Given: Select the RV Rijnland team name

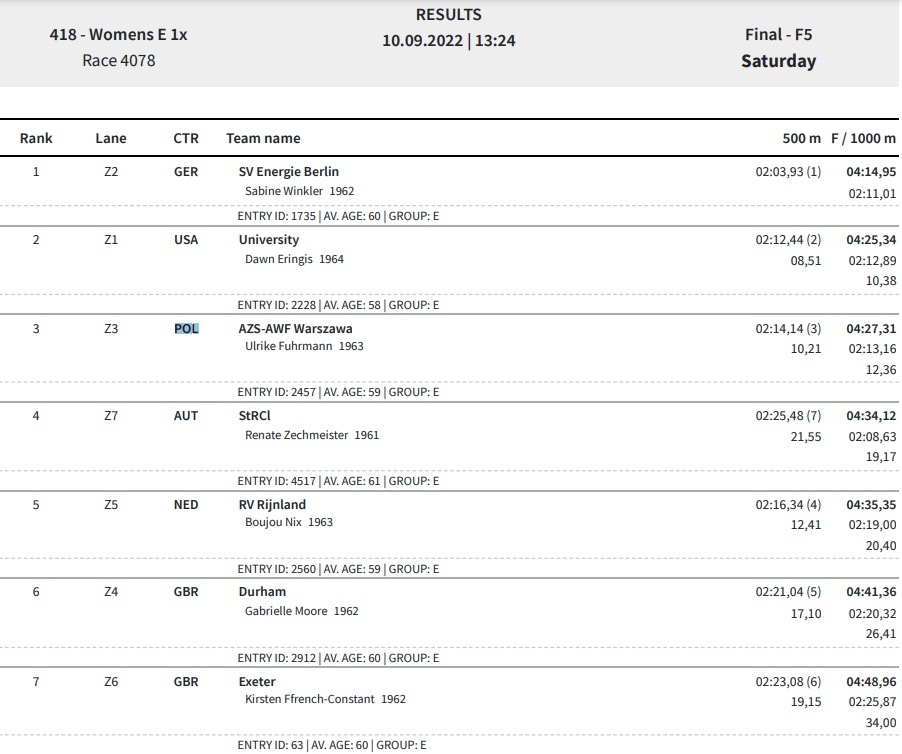Looking at the screenshot, I should coord(272,504).
